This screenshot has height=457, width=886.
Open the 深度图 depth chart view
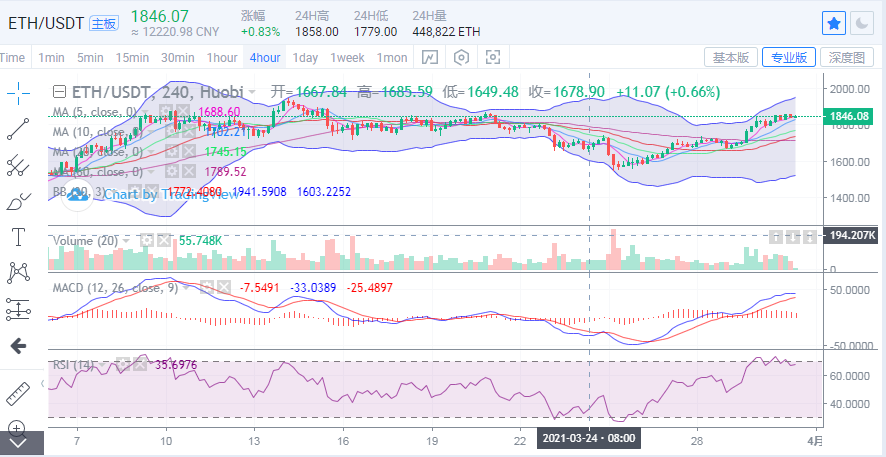pos(847,57)
